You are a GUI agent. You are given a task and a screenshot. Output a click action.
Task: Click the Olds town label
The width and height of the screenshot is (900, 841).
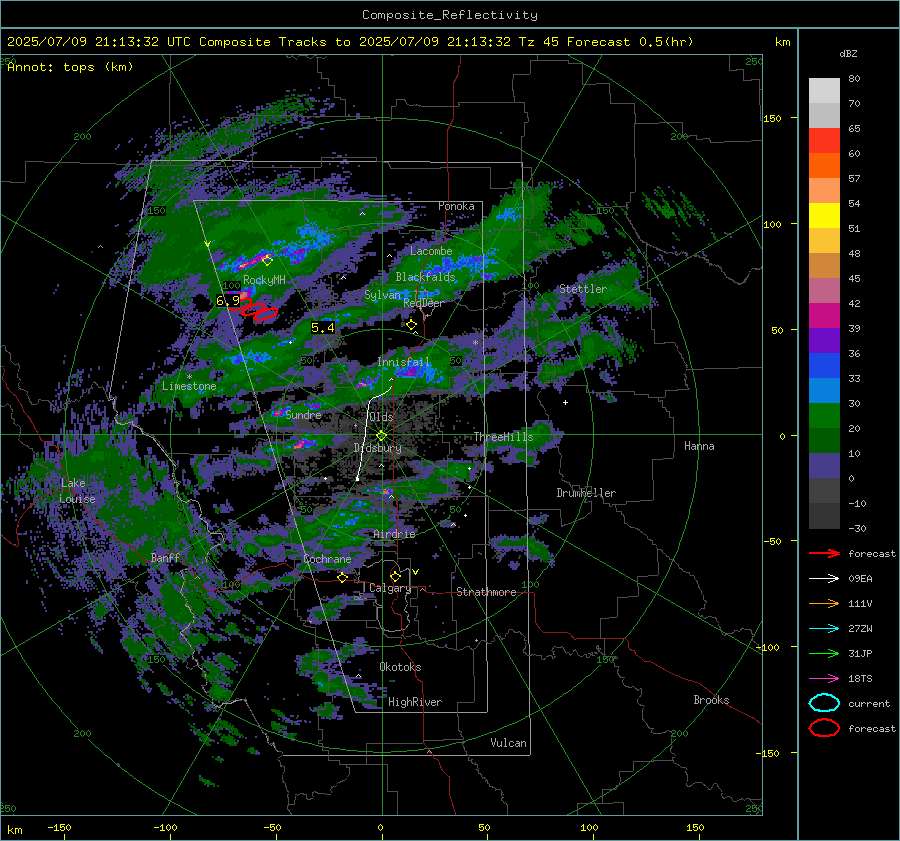[x=381, y=416]
